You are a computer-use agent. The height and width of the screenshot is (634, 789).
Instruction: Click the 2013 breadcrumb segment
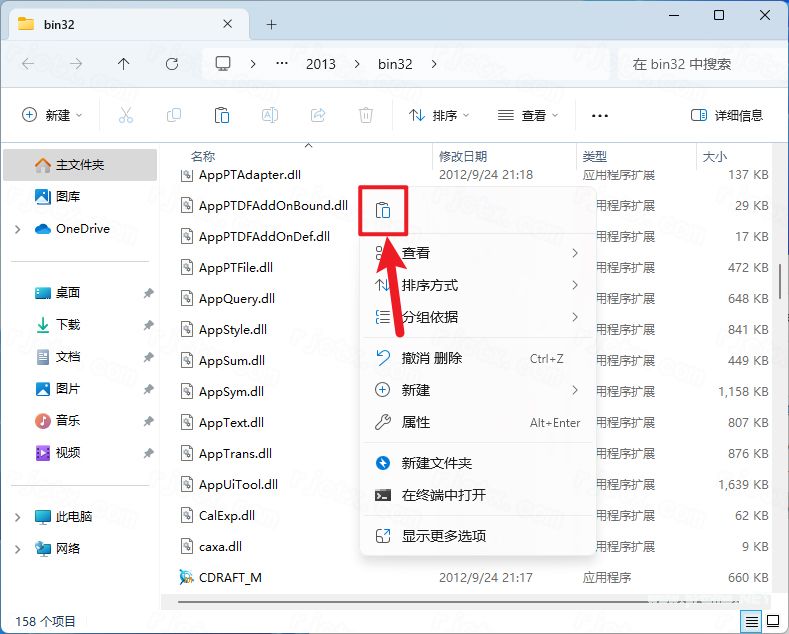pos(321,64)
